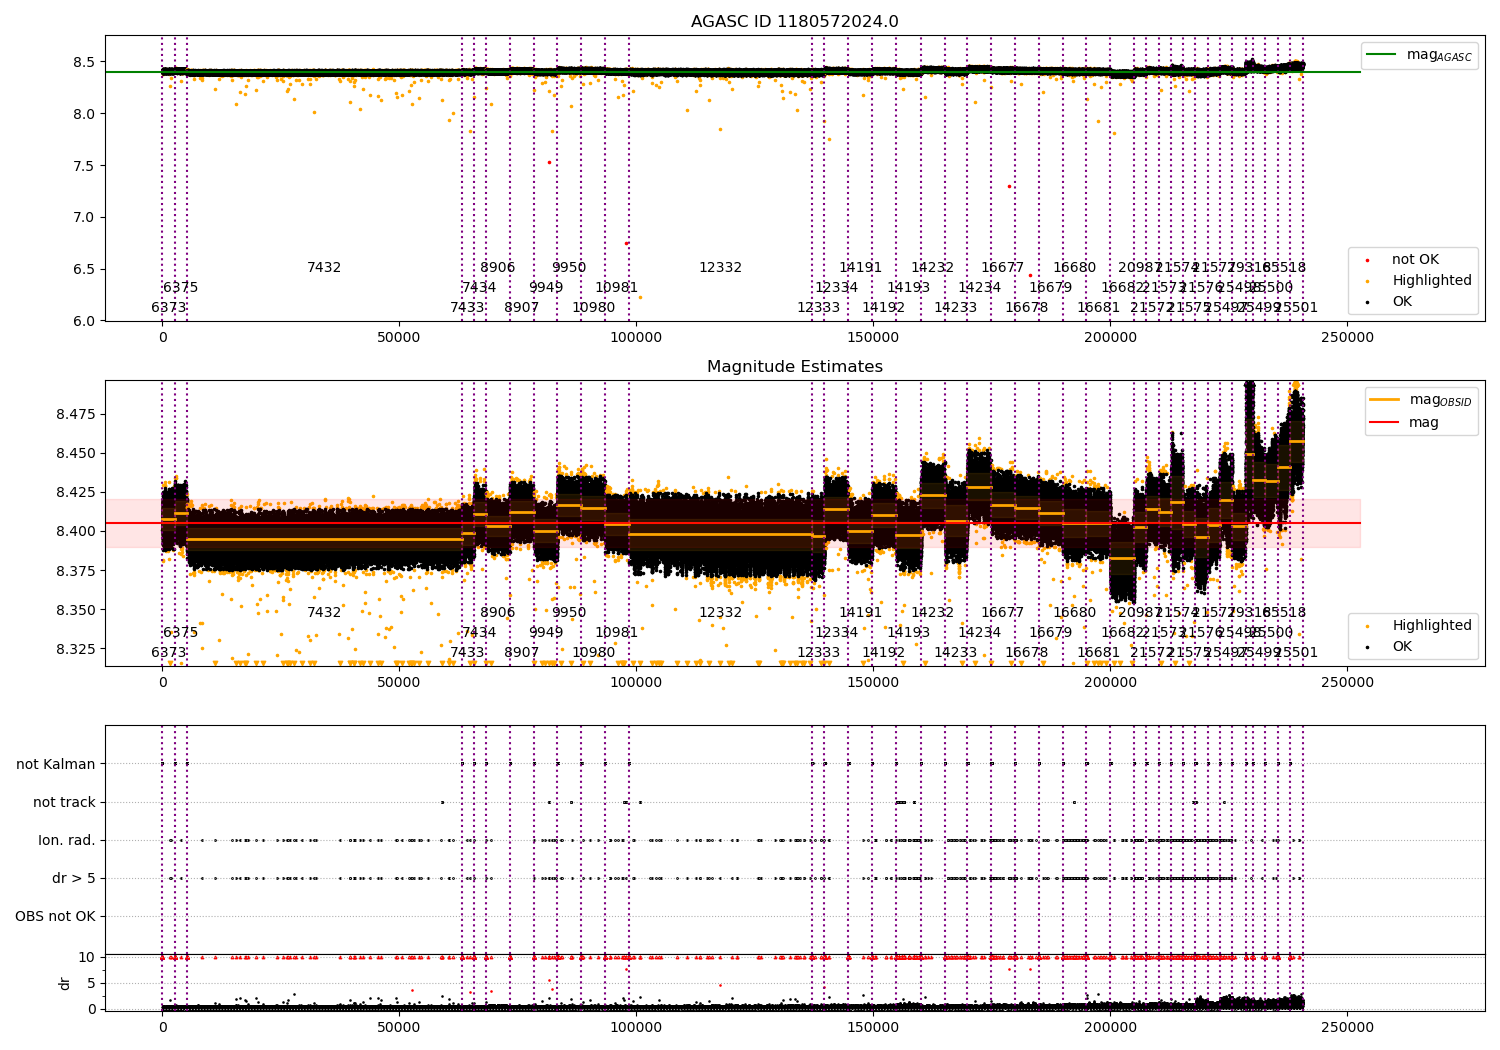Select the green mag AGASC legend entry

click(x=1419, y=55)
